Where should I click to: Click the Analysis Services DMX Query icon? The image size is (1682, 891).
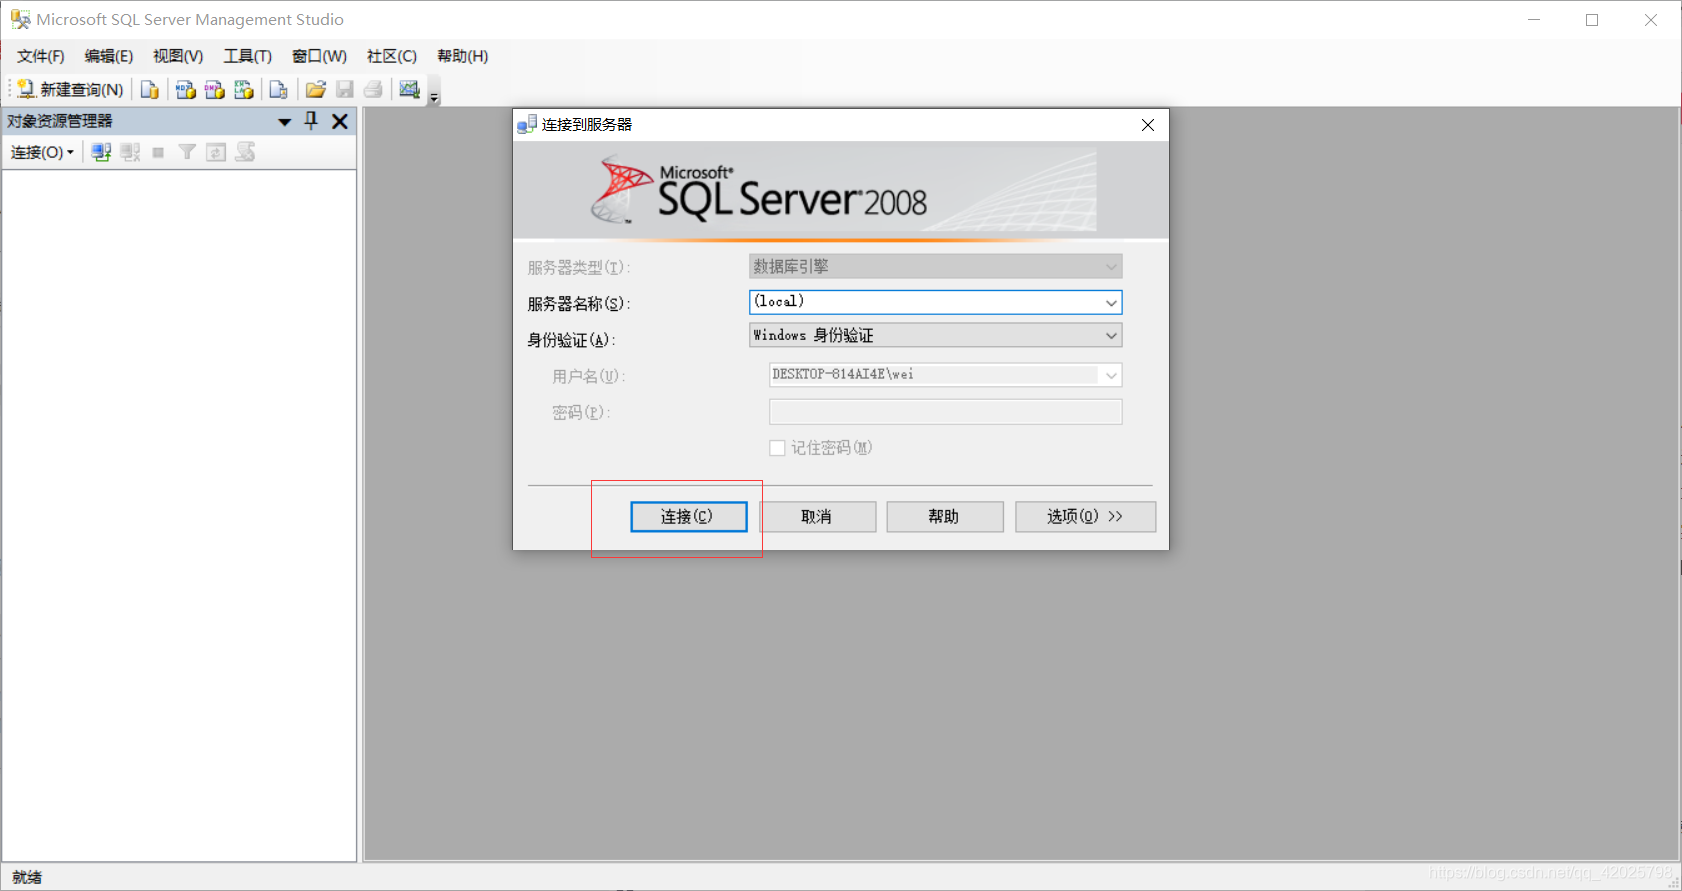click(214, 90)
